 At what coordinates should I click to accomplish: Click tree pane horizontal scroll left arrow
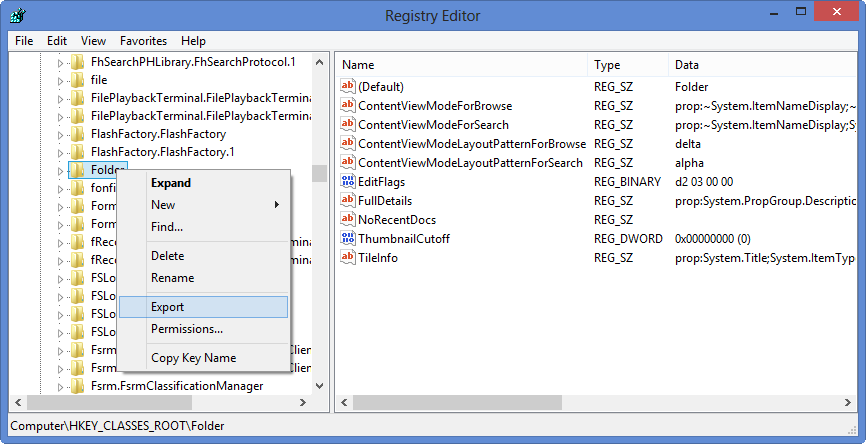pos(17,402)
